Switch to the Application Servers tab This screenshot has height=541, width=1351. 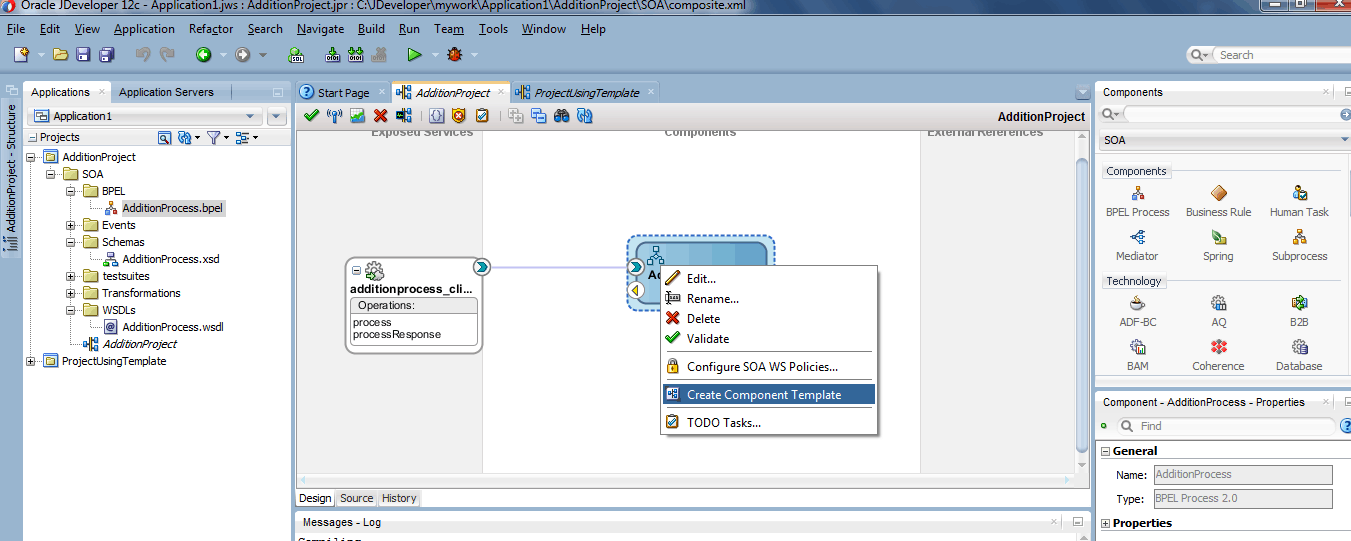pos(166,92)
